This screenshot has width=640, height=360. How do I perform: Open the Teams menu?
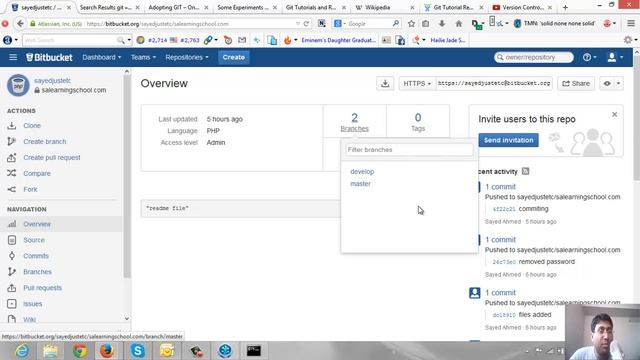pyautogui.click(x=143, y=57)
